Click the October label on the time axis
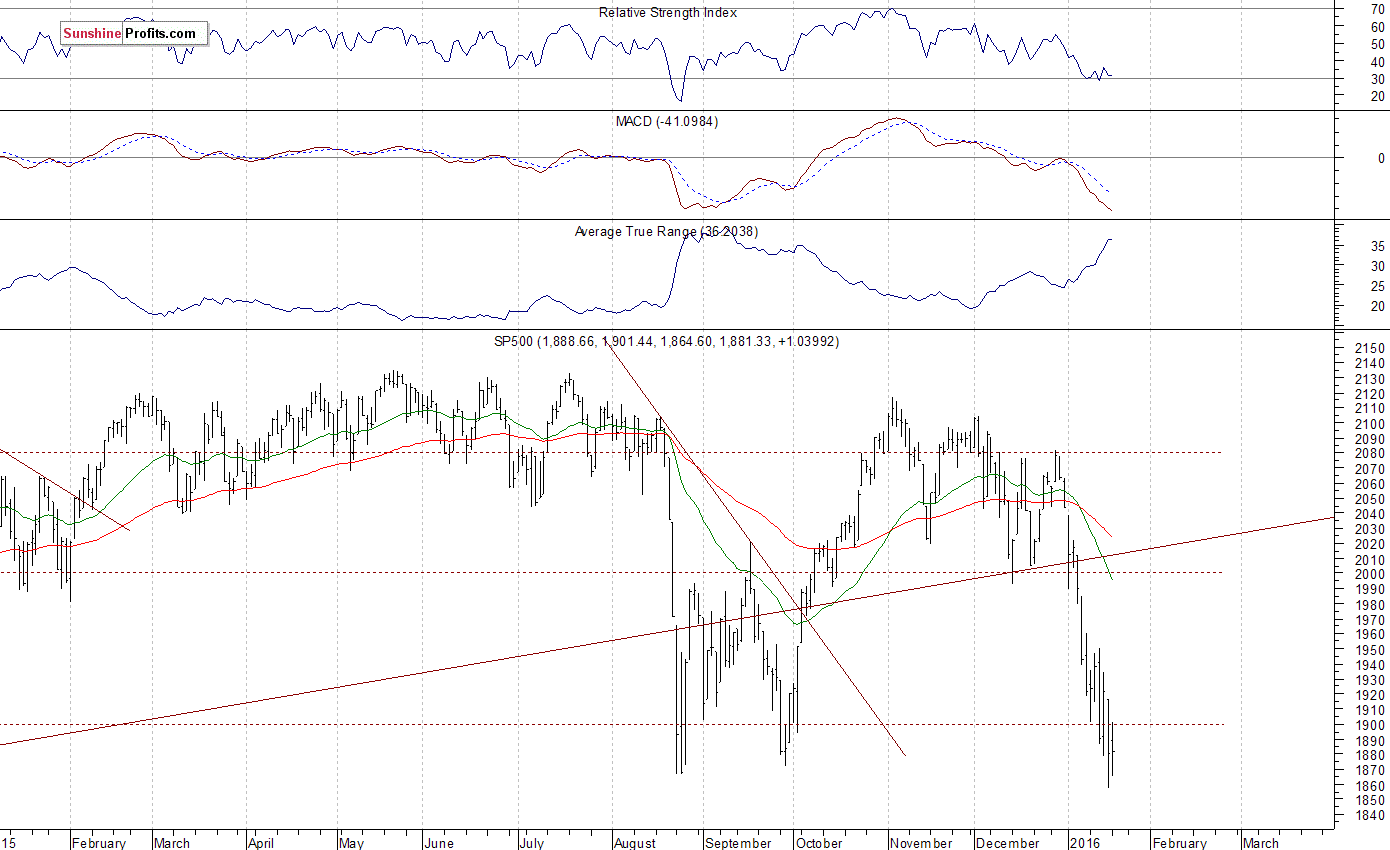Screen dimensions: 1390x850 pyautogui.click(x=819, y=843)
